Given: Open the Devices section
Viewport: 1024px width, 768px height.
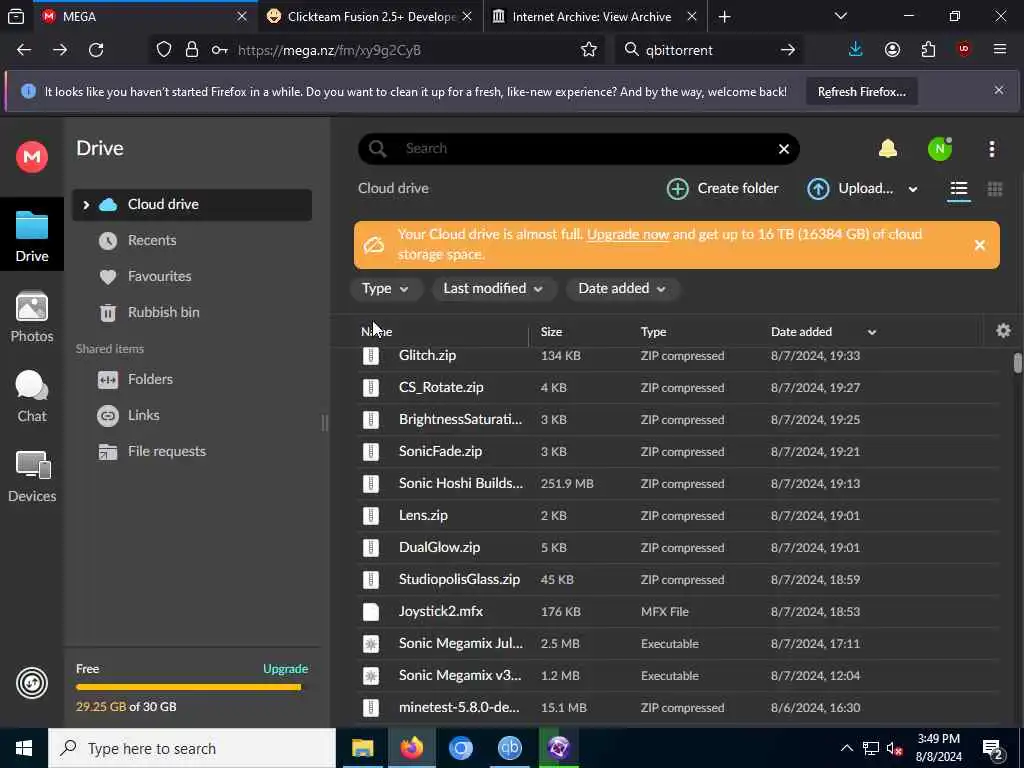Looking at the screenshot, I should point(32,477).
